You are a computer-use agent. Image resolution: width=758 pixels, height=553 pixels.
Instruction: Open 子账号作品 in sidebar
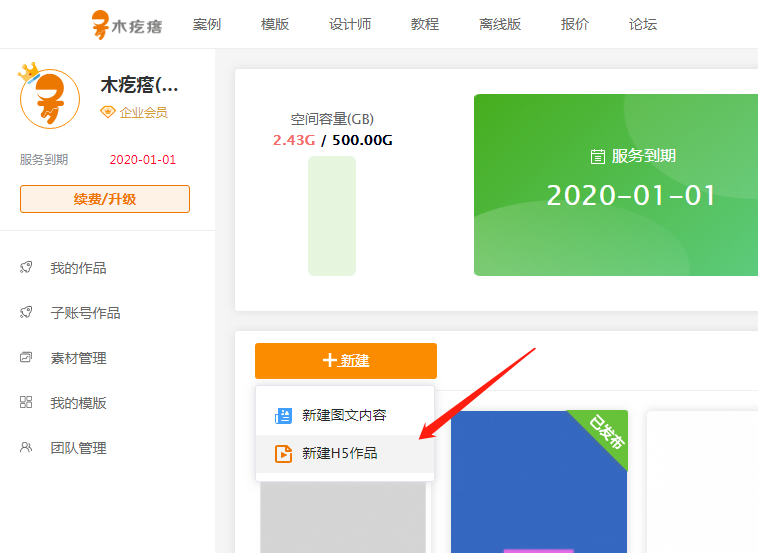[86, 313]
